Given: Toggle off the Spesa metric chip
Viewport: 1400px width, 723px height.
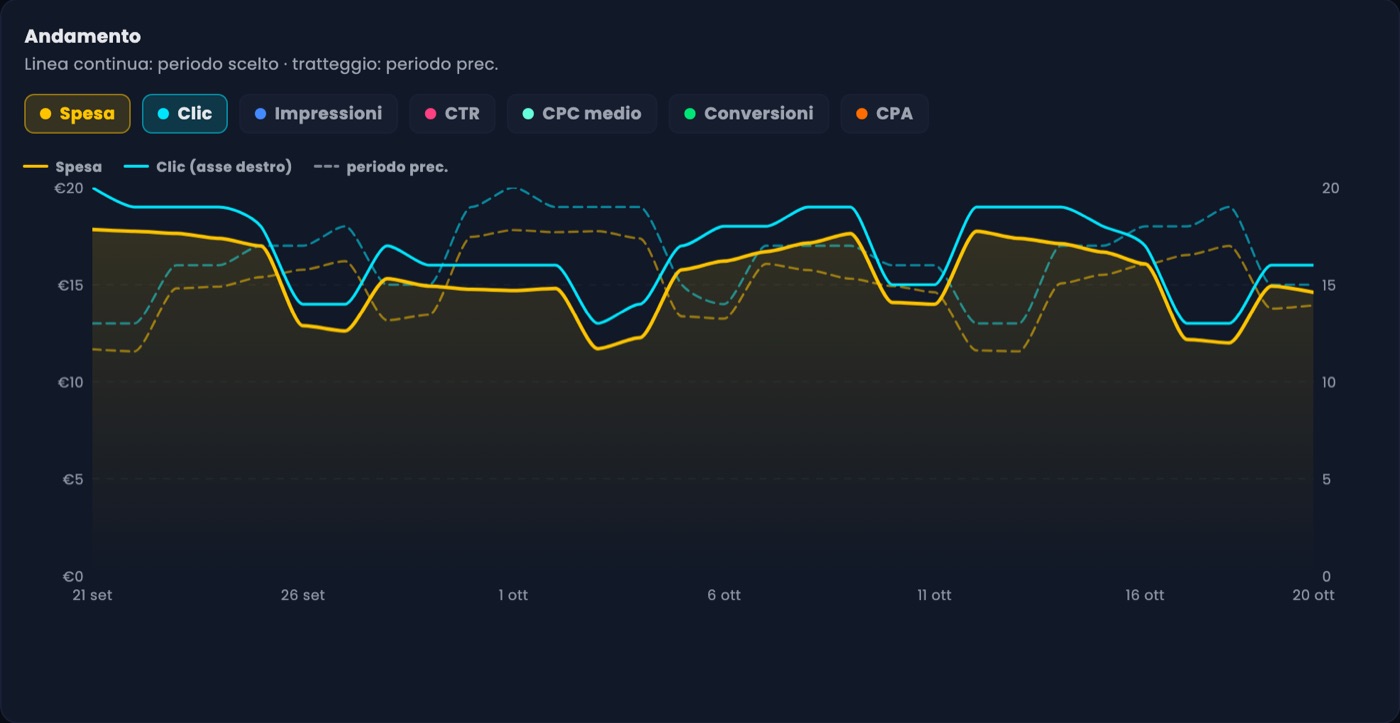Looking at the screenshot, I should click(x=77, y=114).
